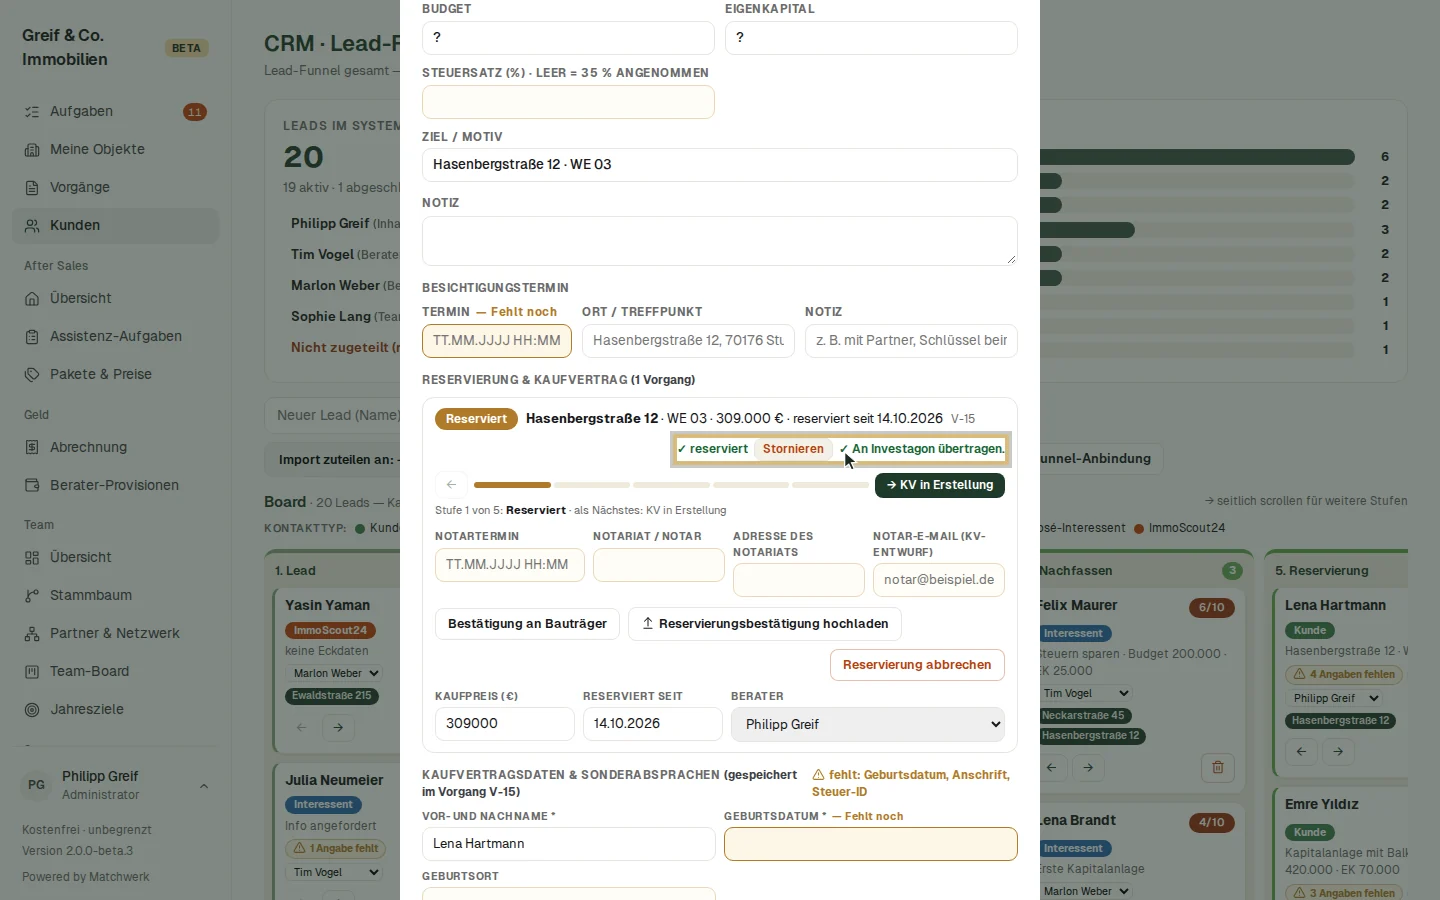Click the Budget input field

(x=568, y=38)
